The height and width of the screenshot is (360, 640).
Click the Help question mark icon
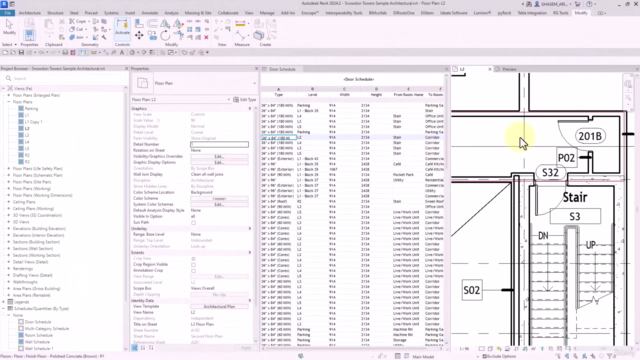pyautogui.click(x=589, y=4)
